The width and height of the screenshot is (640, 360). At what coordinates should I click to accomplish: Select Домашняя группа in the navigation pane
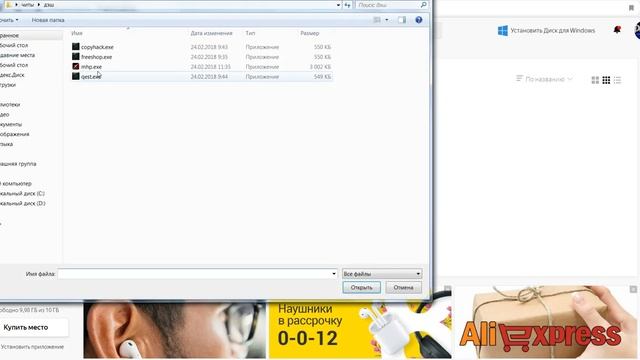(18, 164)
